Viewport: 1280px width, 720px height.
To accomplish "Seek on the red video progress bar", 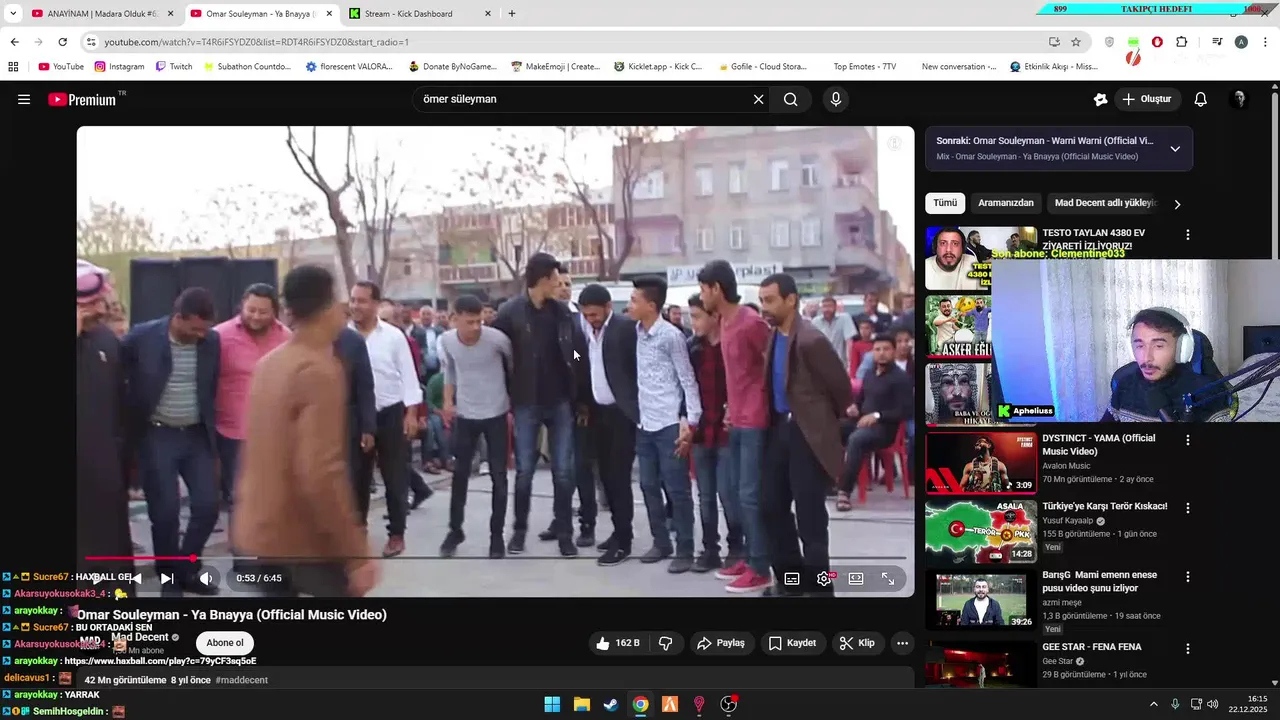I will (495, 558).
